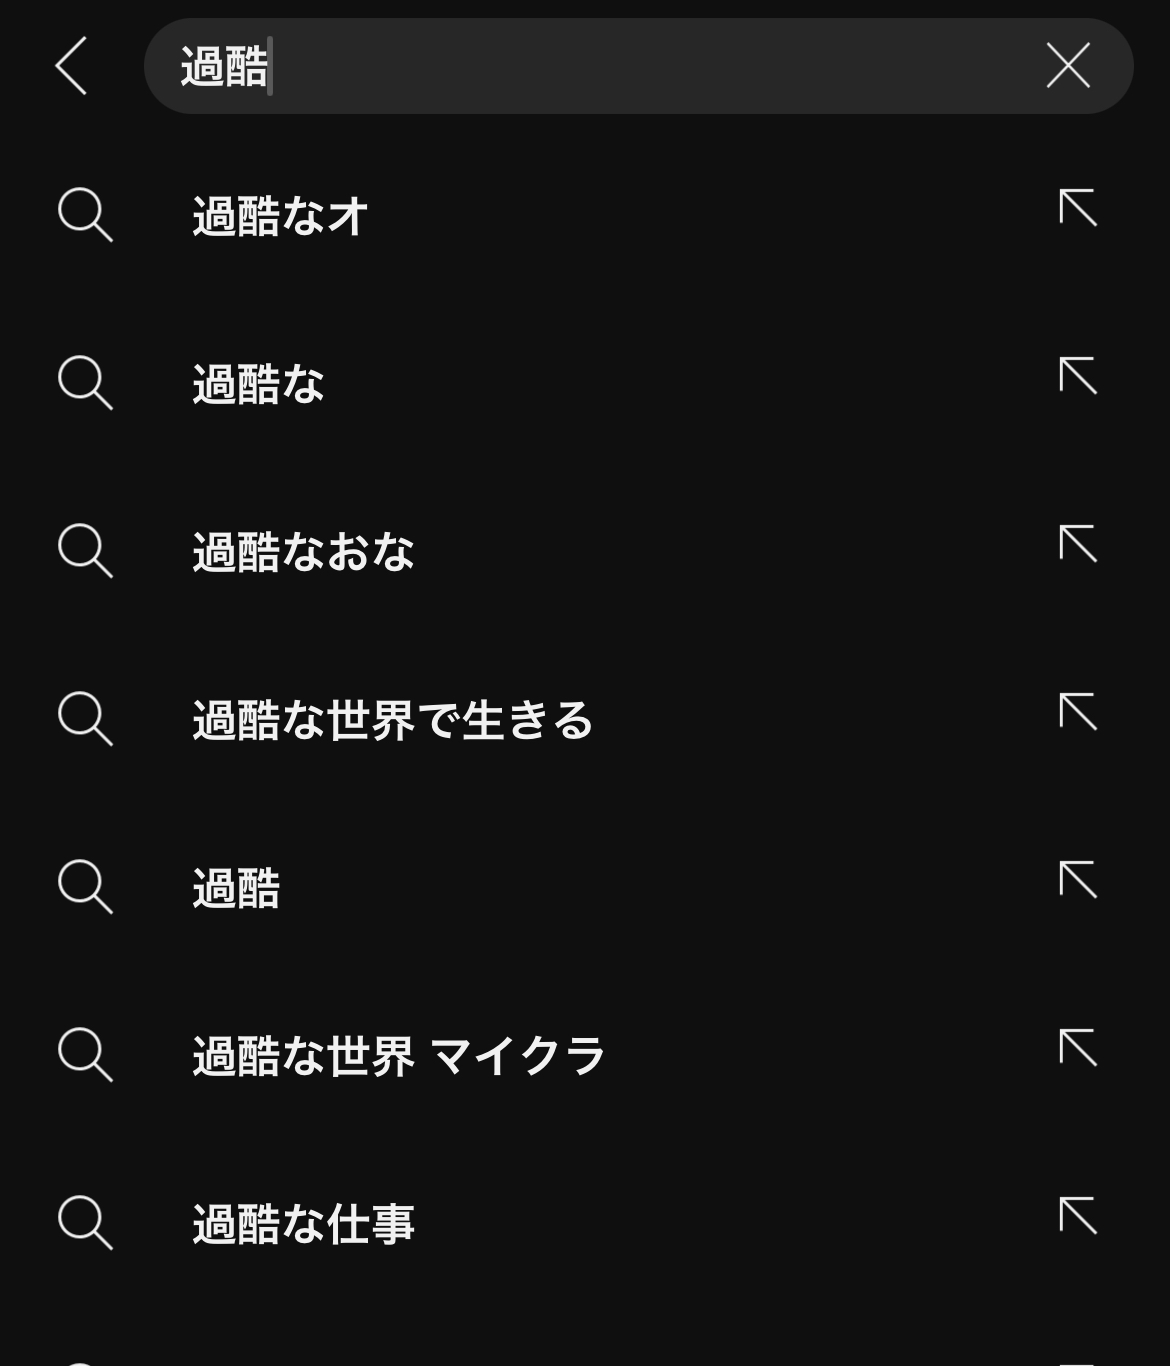Insert 過酷なオ into search box via arrow
This screenshot has width=1170, height=1366.
click(1078, 209)
